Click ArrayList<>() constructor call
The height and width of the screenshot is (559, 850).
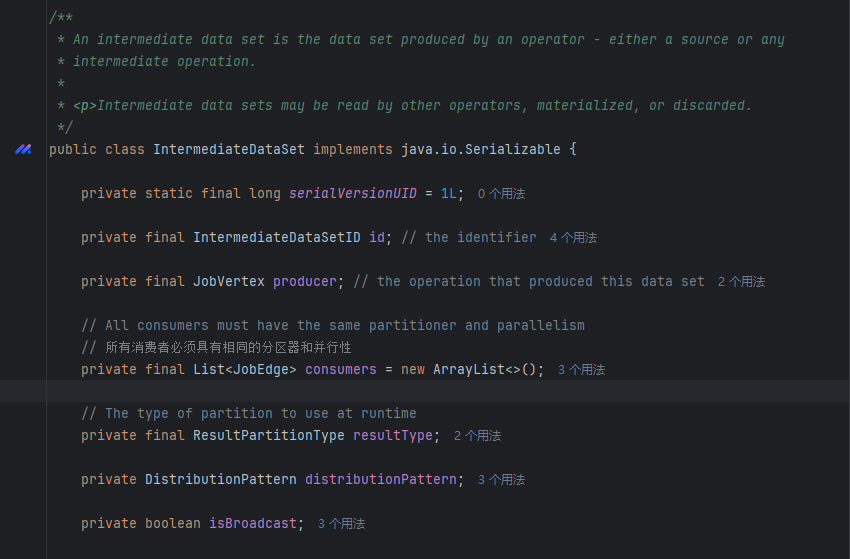tap(485, 369)
